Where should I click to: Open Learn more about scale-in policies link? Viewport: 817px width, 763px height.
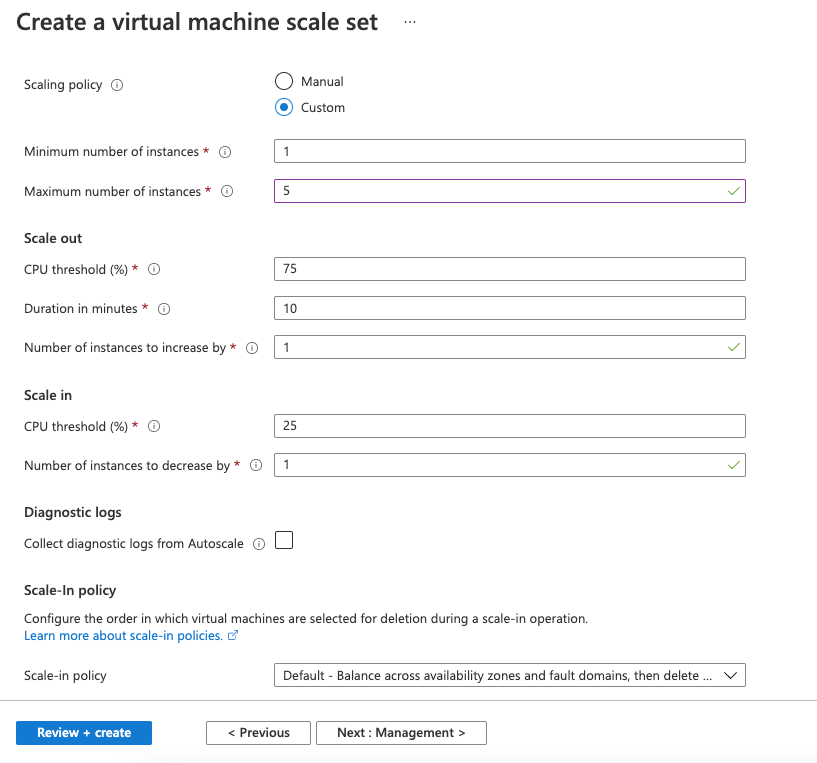123,635
